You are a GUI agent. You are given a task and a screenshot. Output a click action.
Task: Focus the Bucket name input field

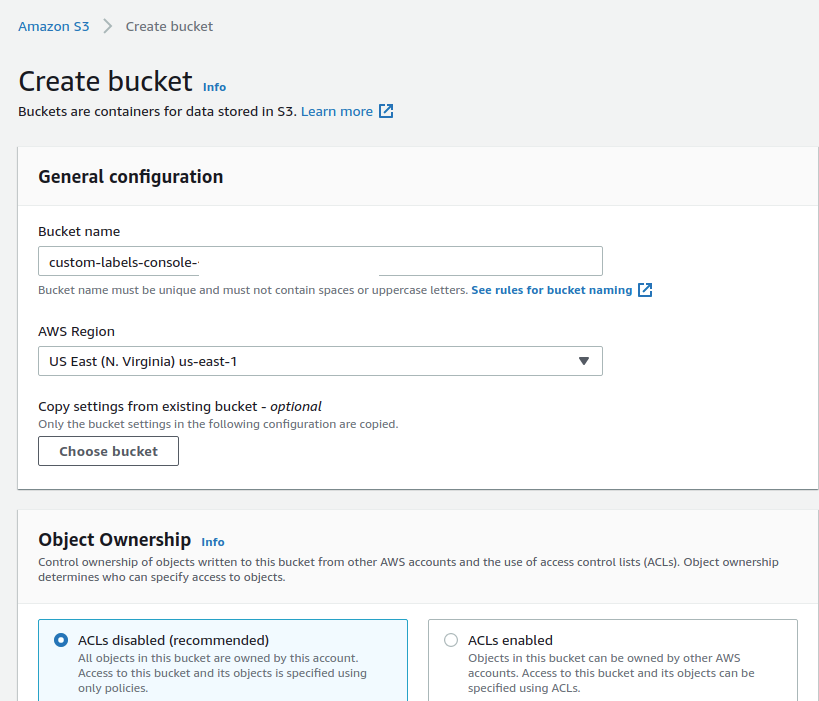click(x=320, y=261)
